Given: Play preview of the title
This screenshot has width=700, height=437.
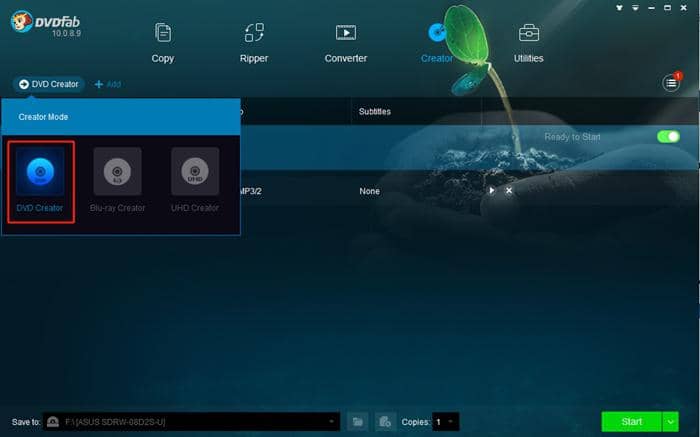Looking at the screenshot, I should [x=492, y=191].
